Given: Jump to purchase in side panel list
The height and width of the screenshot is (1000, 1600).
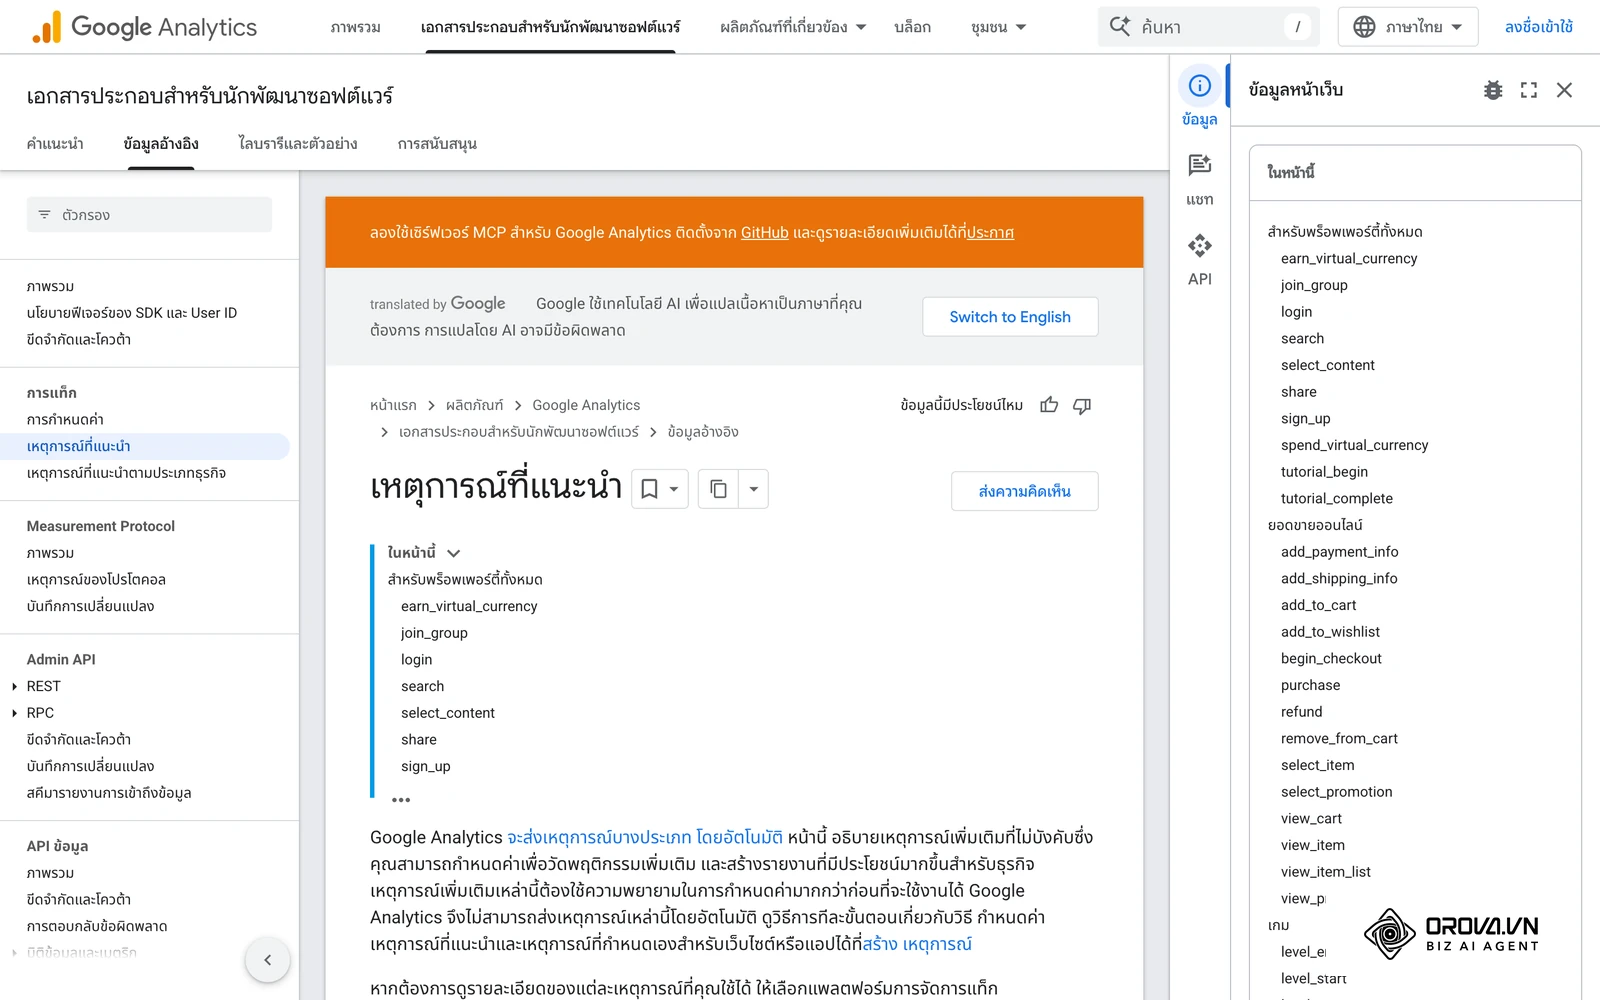Looking at the screenshot, I should (1310, 685).
